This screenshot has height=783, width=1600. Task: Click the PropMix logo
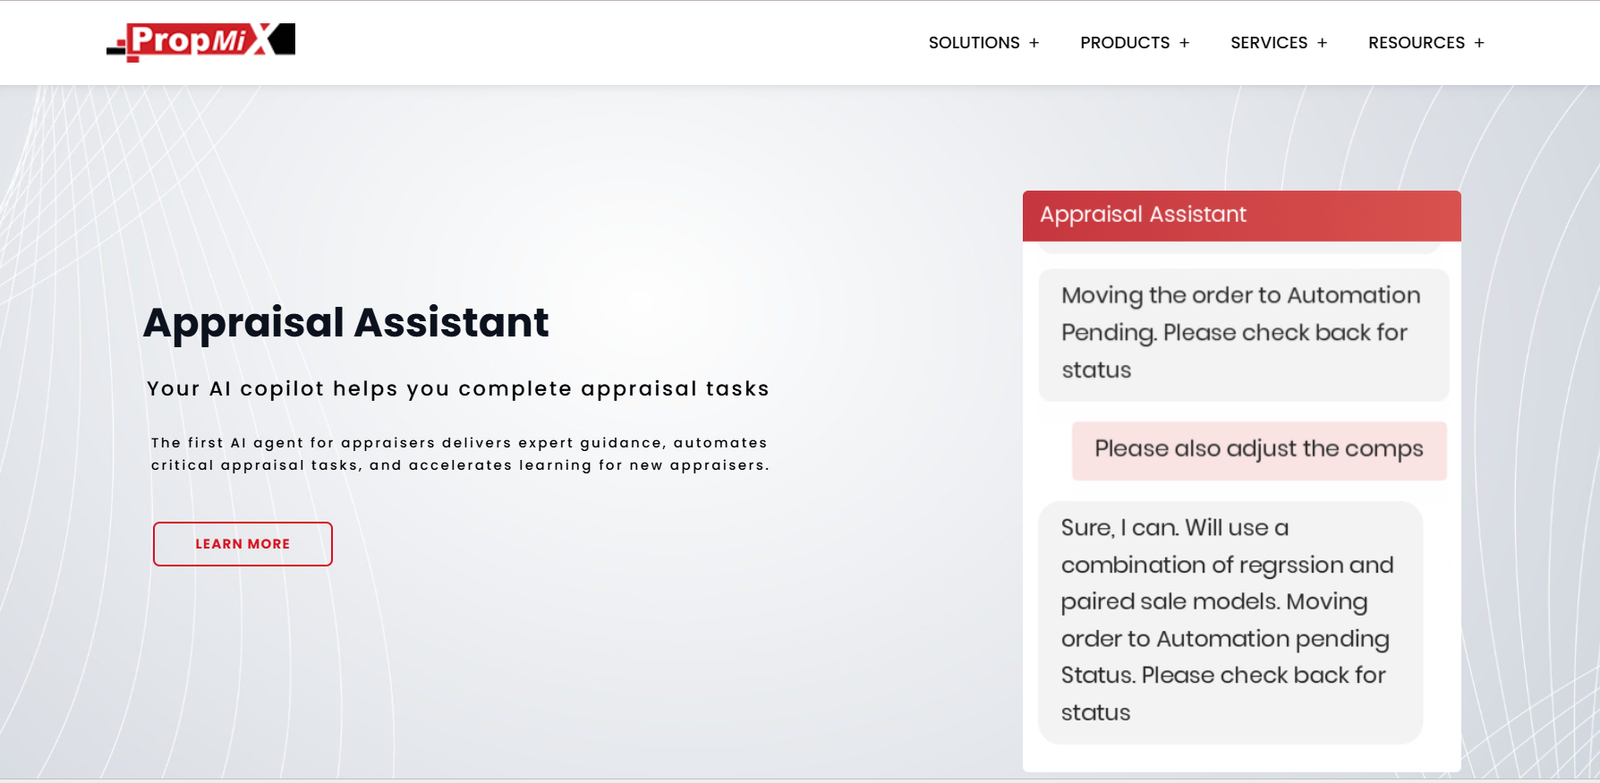pyautogui.click(x=200, y=41)
